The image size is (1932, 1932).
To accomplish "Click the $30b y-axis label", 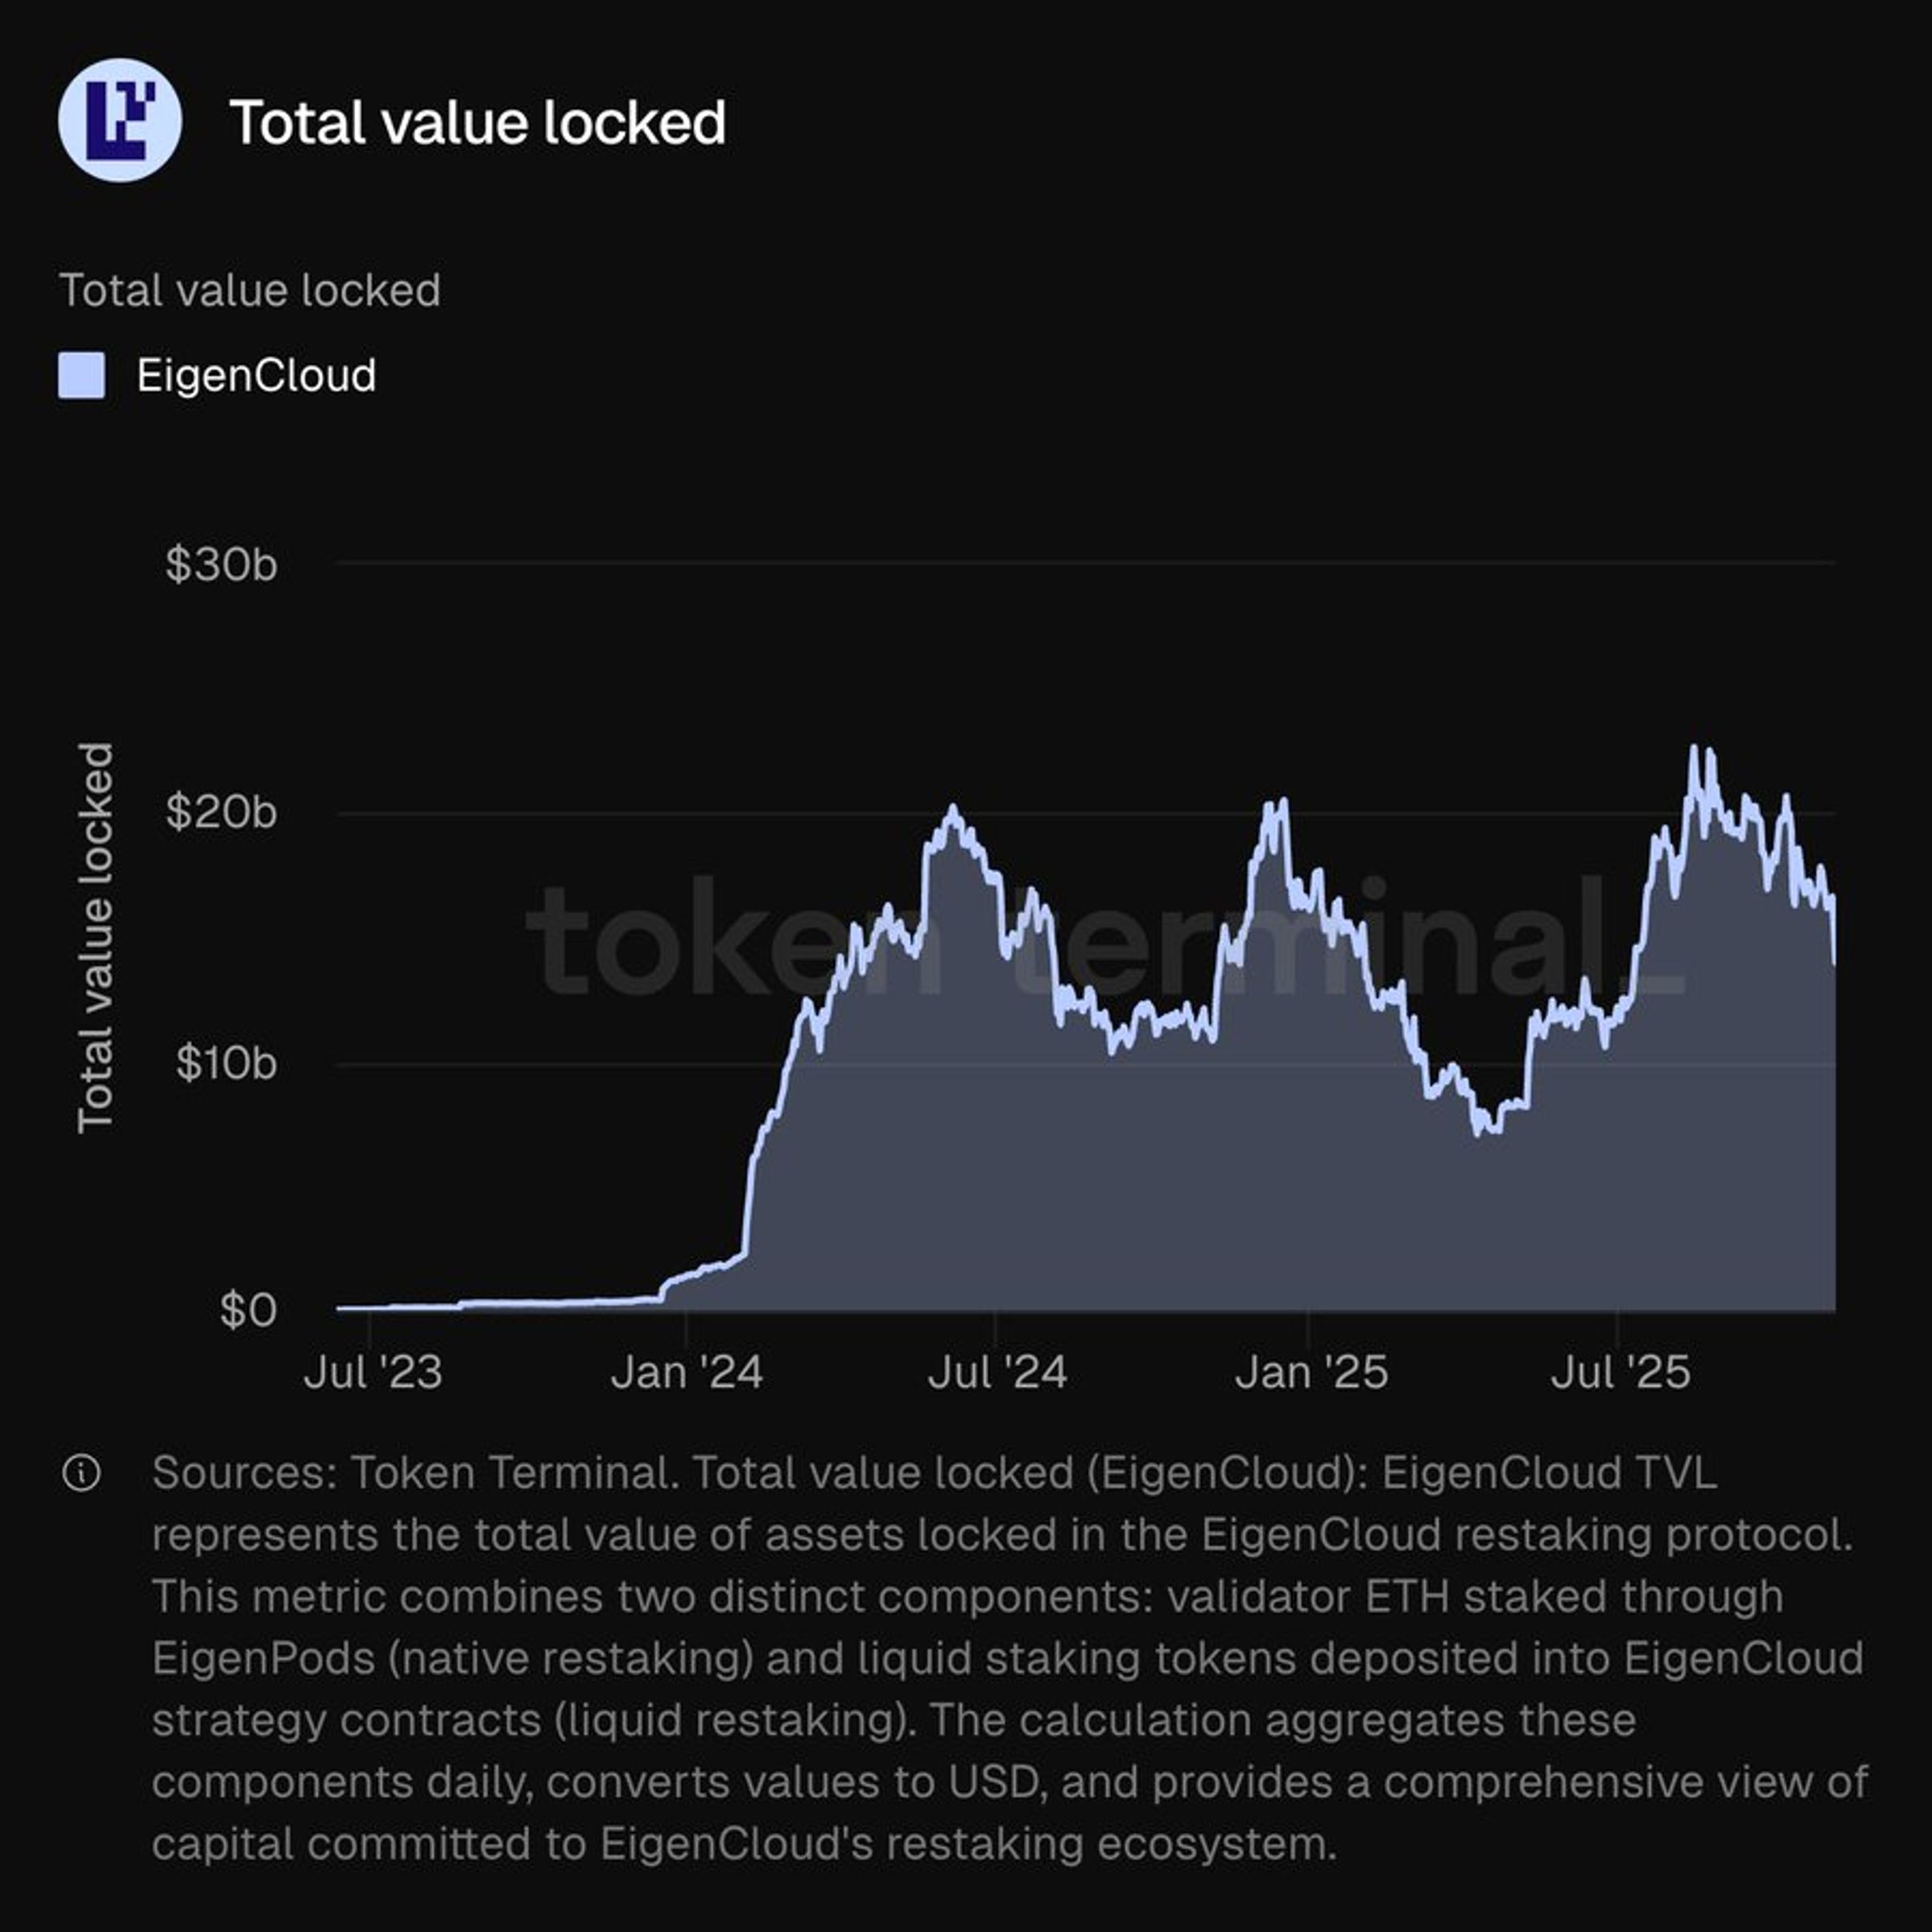I will tap(221, 564).
